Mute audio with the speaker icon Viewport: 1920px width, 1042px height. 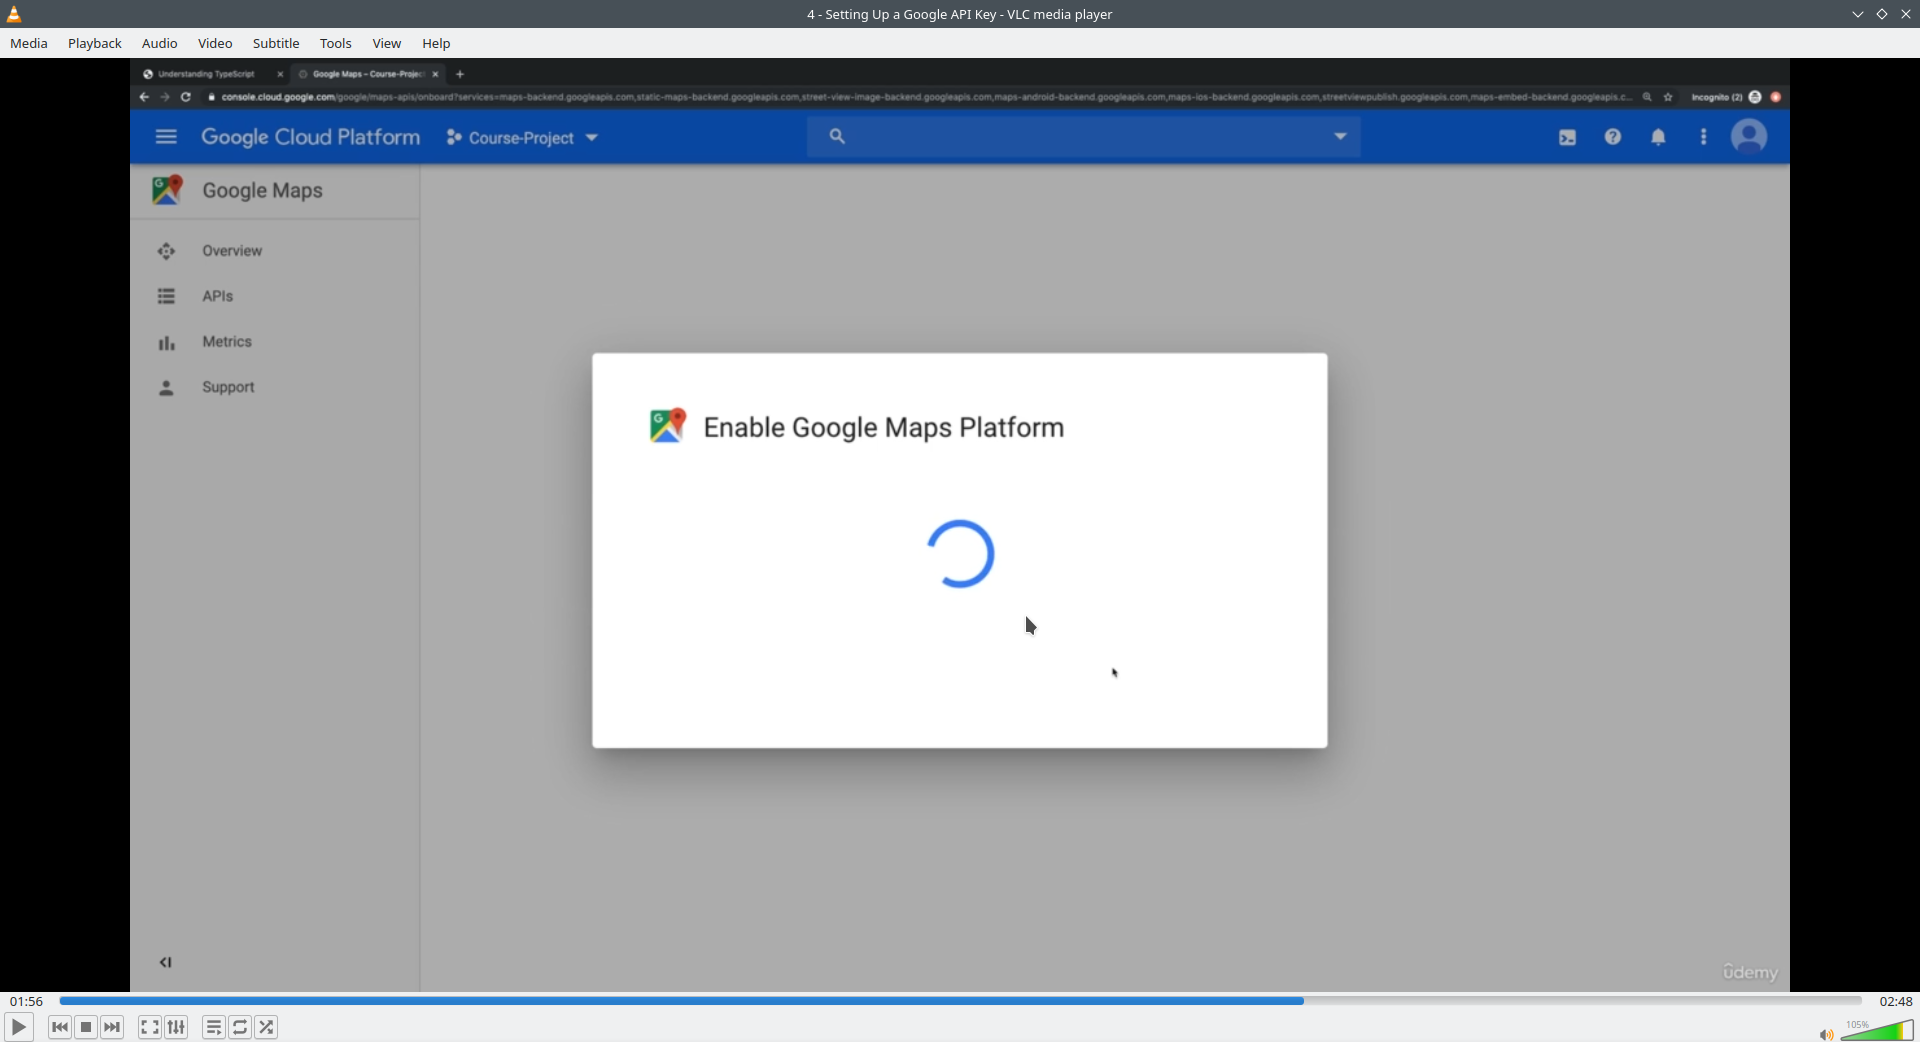[1826, 1034]
